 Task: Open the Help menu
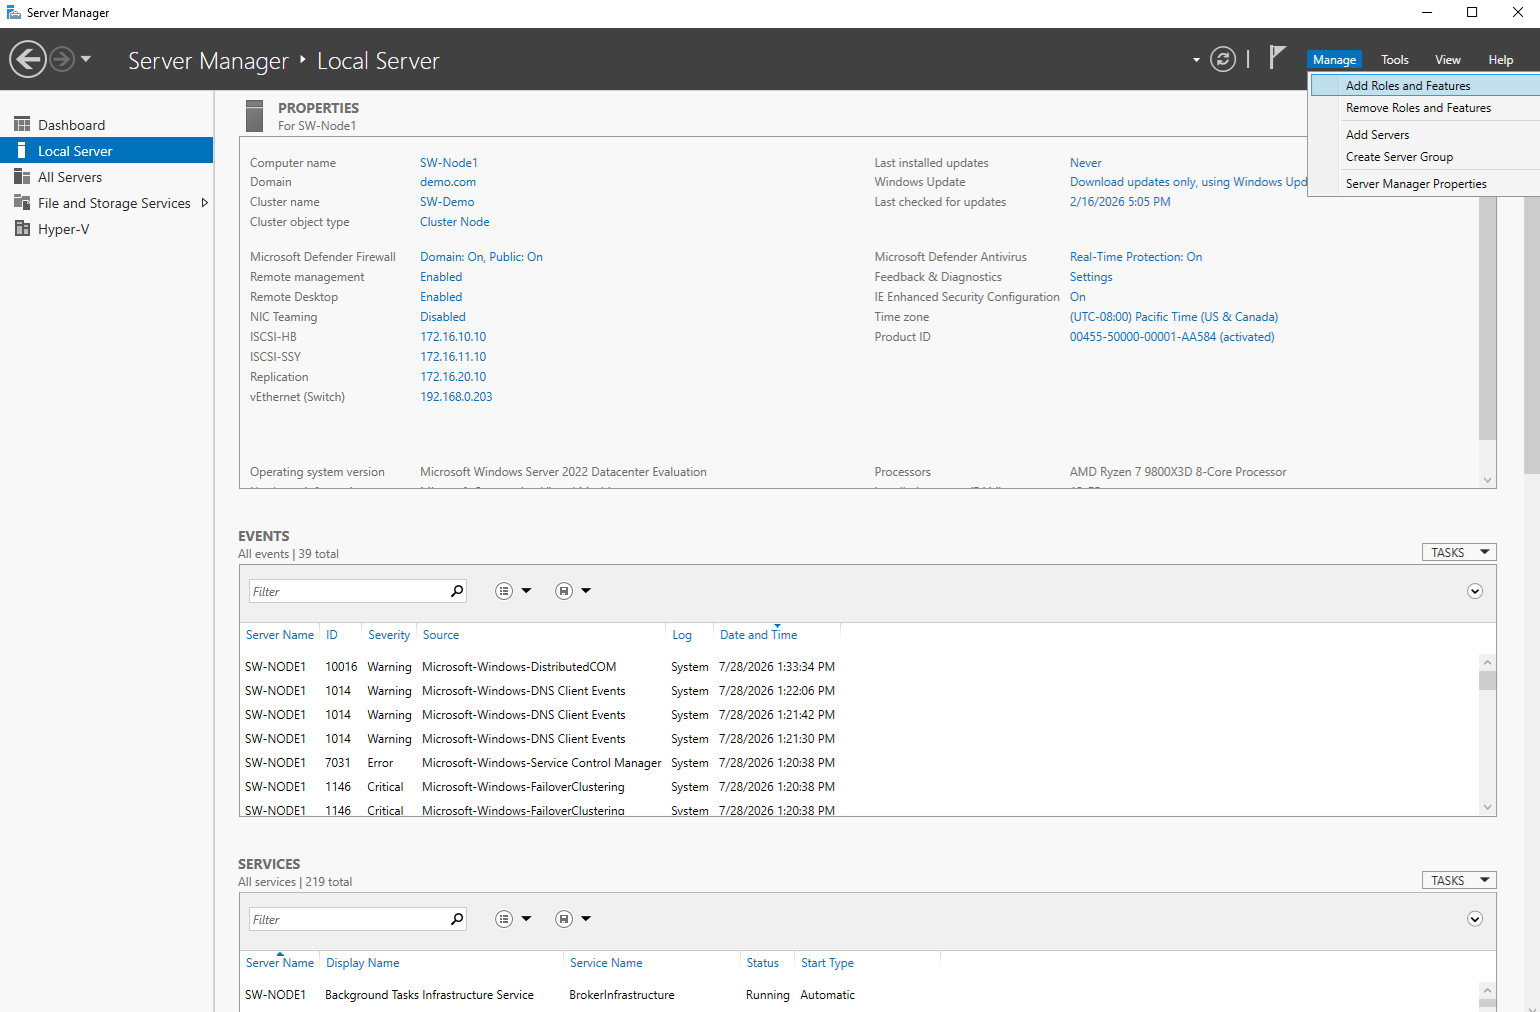click(x=1501, y=59)
